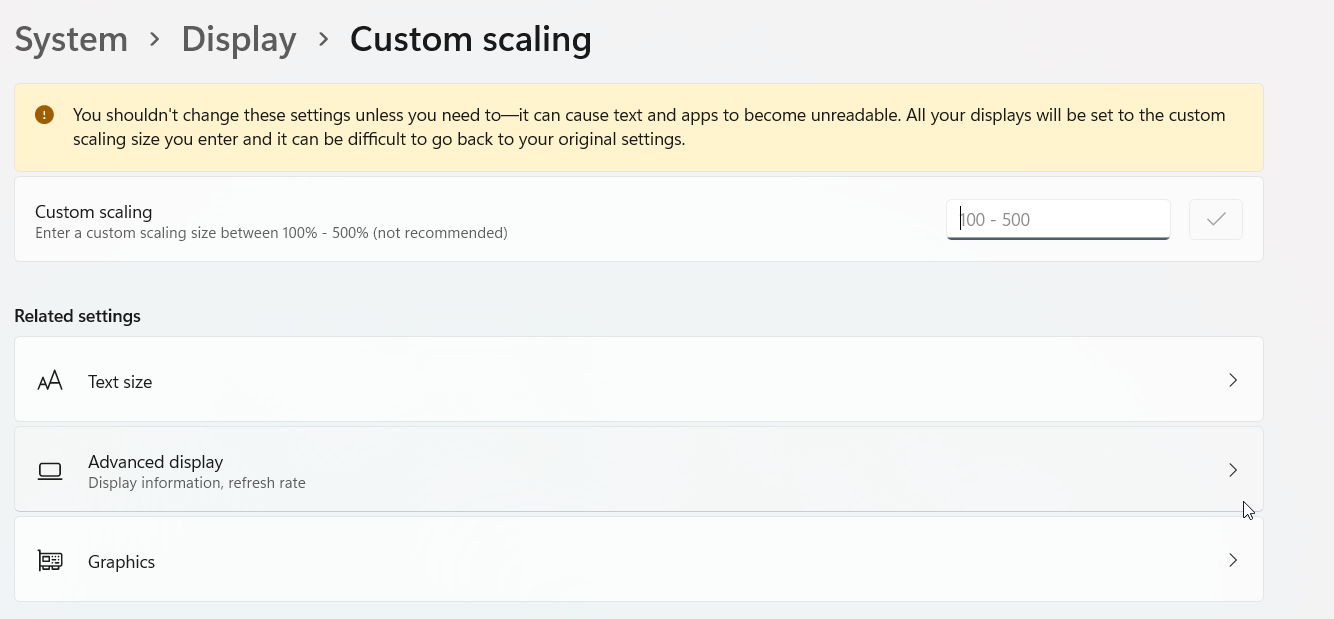This screenshot has width=1334, height=619.
Task: Open the Graphics setting label
Action: [121, 562]
